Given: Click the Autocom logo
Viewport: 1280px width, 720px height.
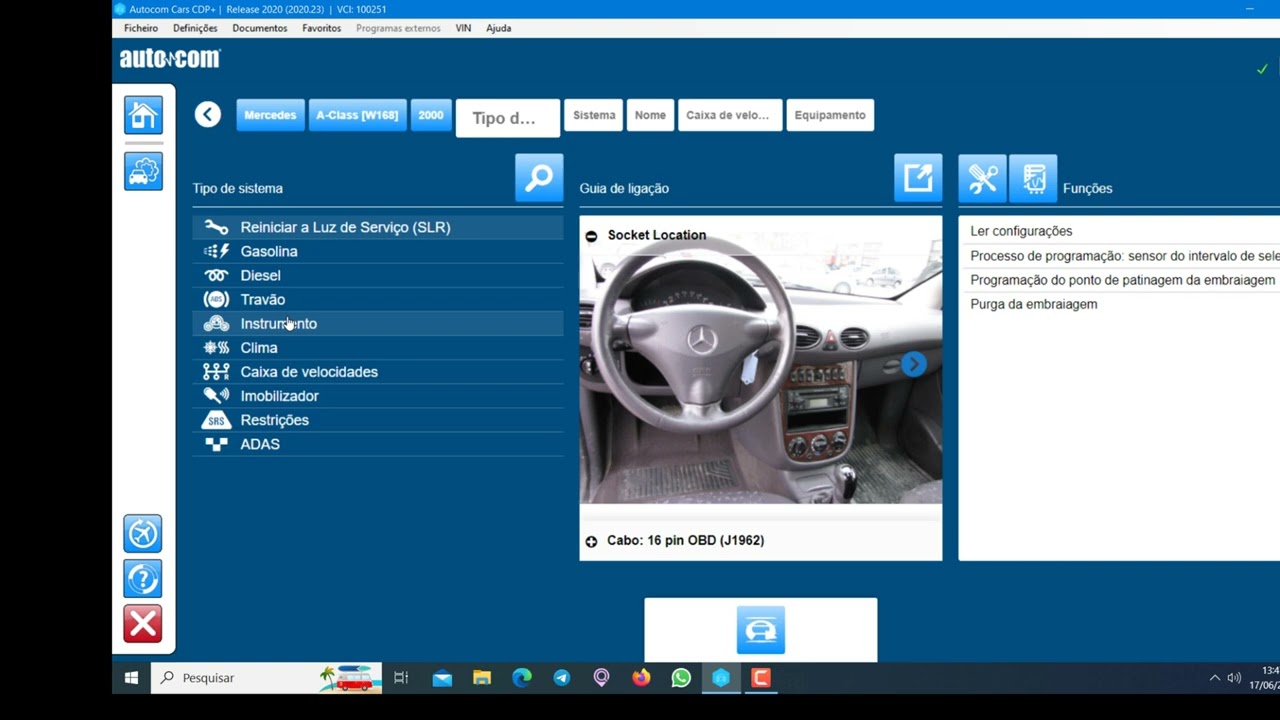Looking at the screenshot, I should (170, 59).
